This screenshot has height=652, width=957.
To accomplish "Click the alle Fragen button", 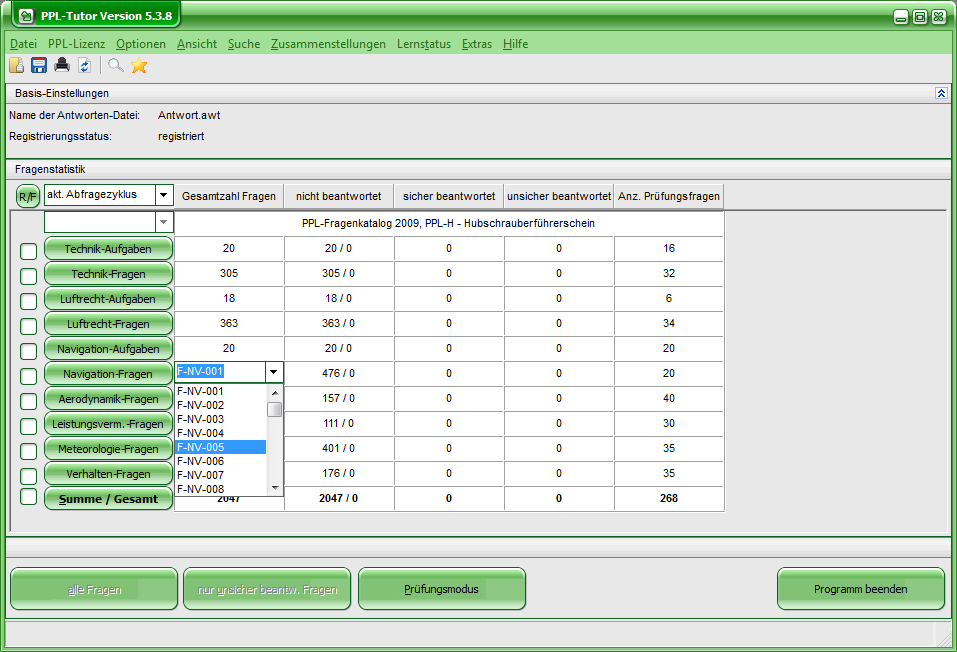I will pyautogui.click(x=94, y=589).
